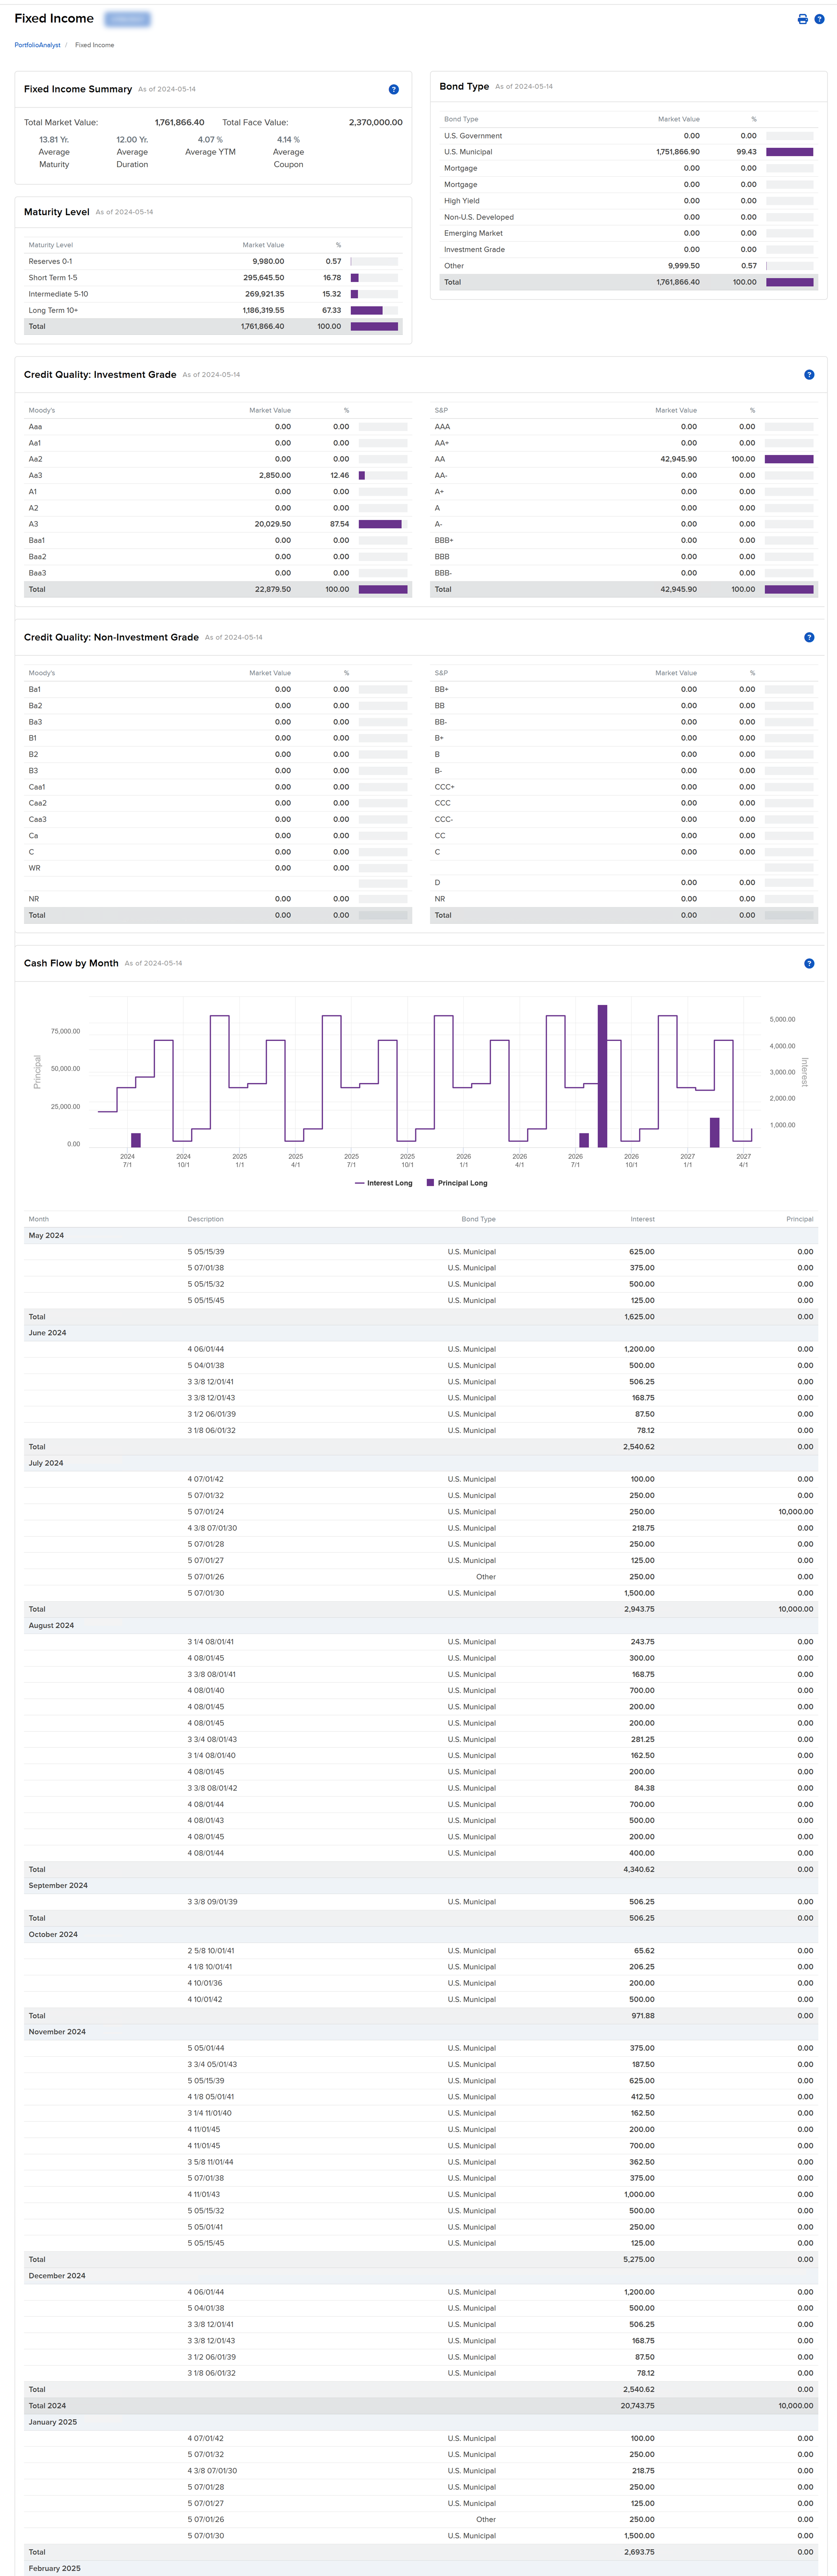Select bond description 3 3/8 08/01/42

(x=212, y=1788)
